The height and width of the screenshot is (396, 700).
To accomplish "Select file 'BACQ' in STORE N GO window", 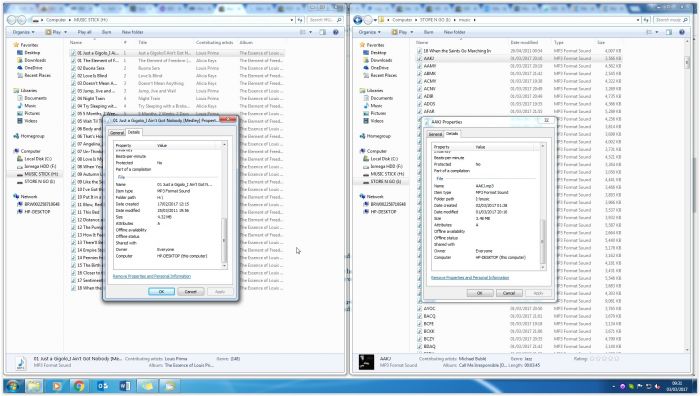I will (429, 316).
